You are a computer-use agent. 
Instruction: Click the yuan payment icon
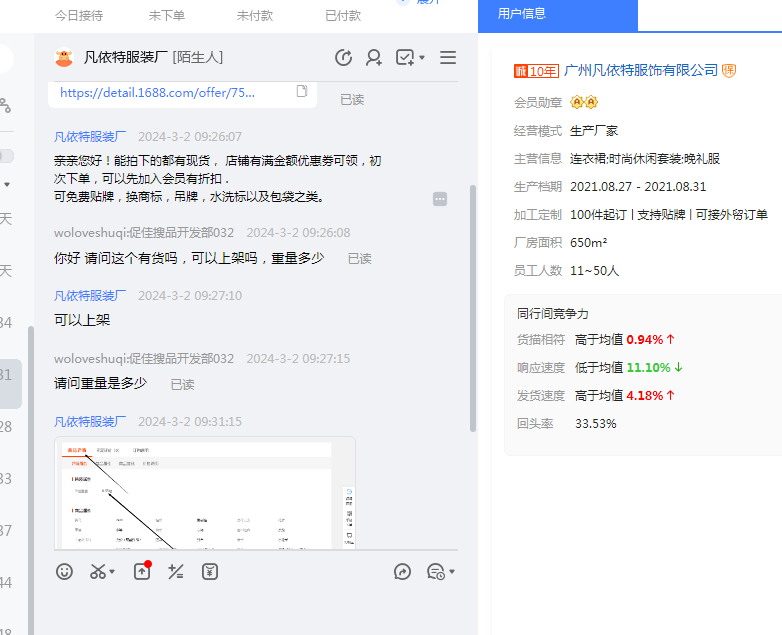[210, 571]
